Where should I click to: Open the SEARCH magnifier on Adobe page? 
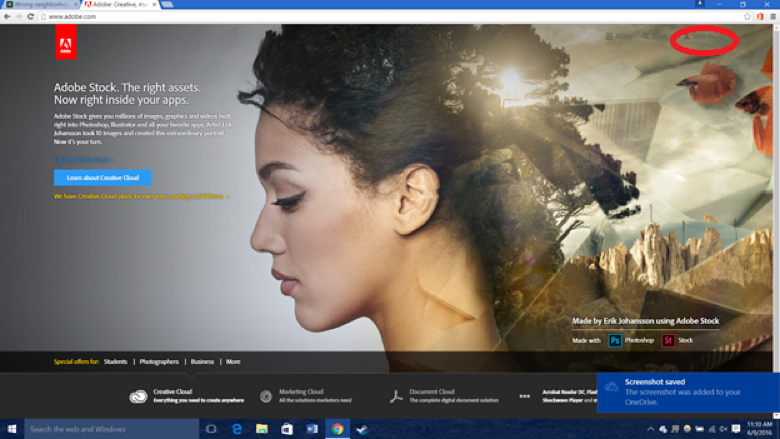coord(656,36)
